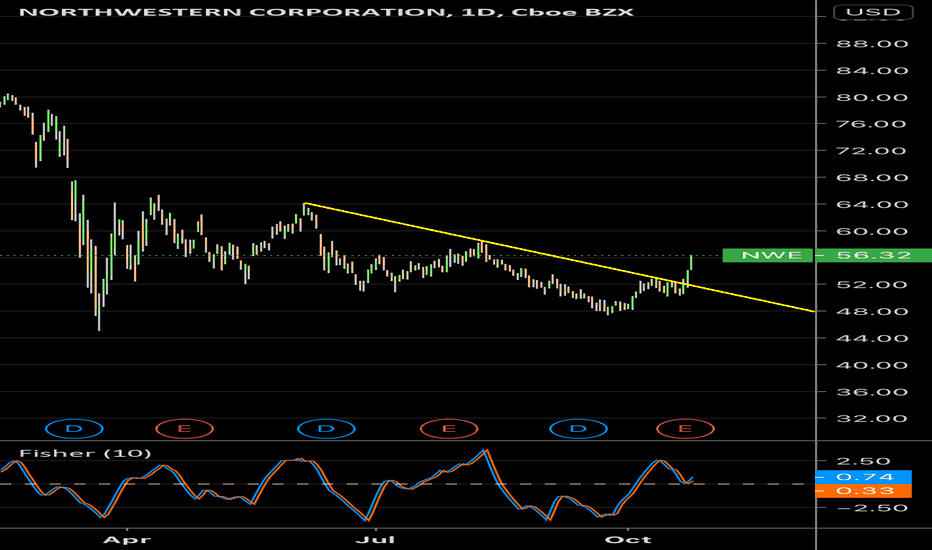Select the yellow descending trendline
932x550 pixels.
(559, 257)
